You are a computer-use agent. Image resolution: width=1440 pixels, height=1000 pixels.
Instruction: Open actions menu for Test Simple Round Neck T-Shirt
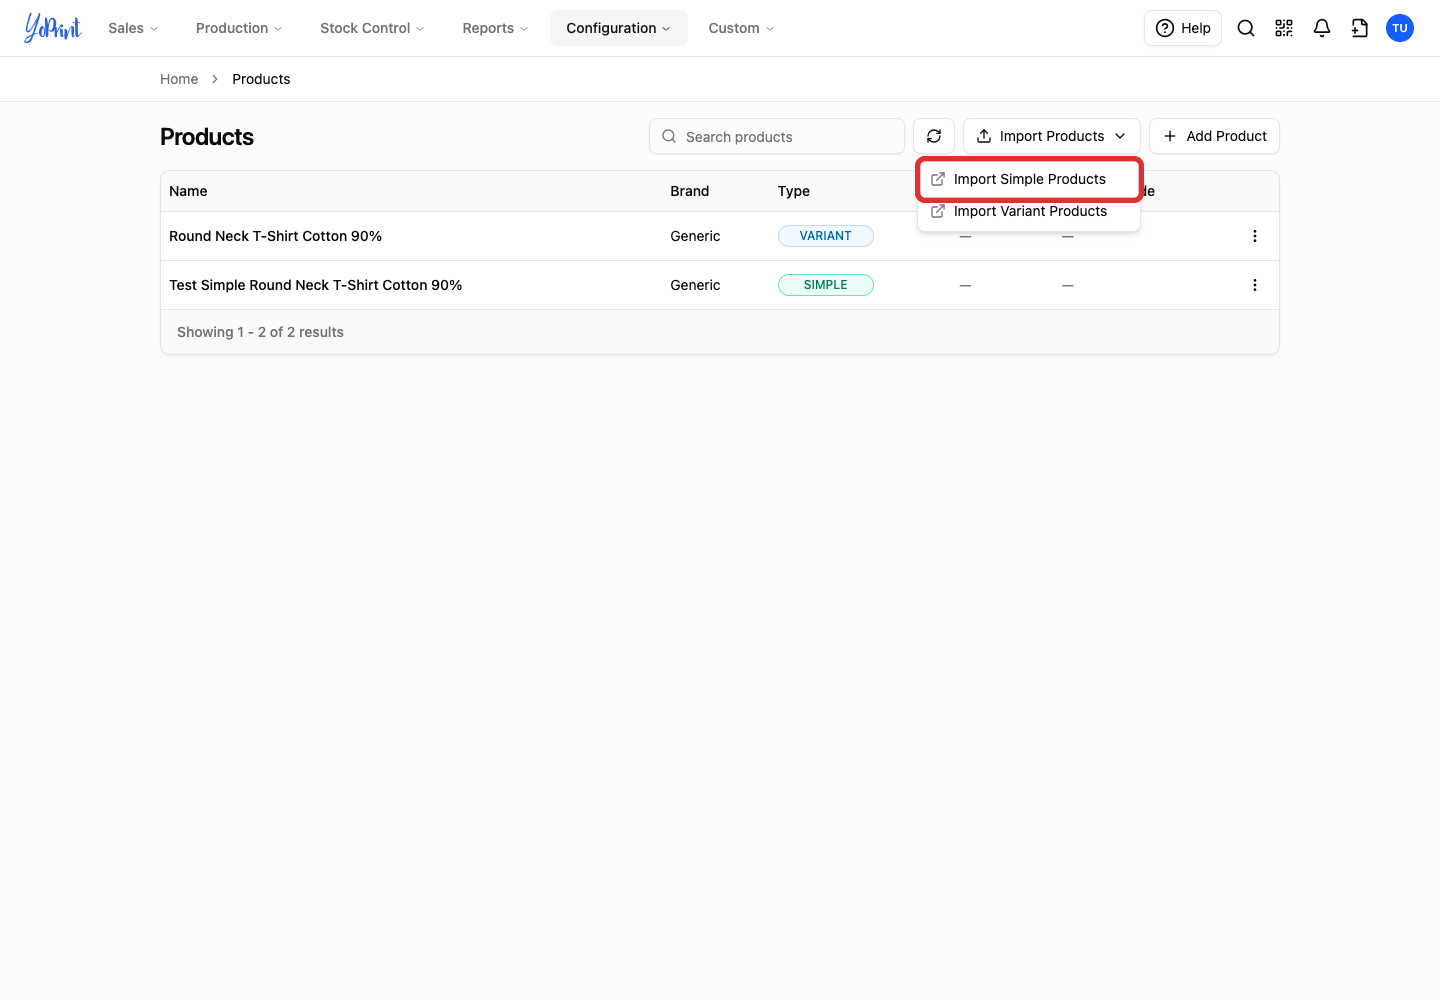tap(1255, 285)
